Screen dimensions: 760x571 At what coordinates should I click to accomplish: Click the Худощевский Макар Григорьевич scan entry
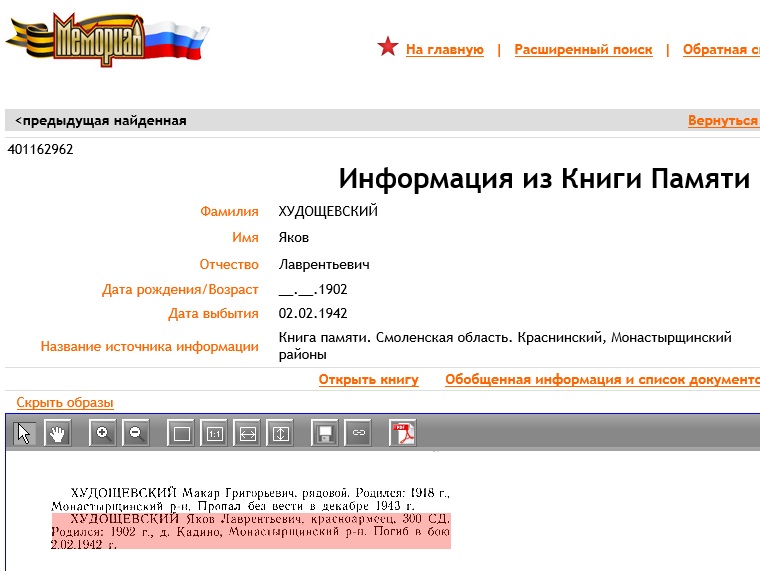pyautogui.click(x=251, y=500)
